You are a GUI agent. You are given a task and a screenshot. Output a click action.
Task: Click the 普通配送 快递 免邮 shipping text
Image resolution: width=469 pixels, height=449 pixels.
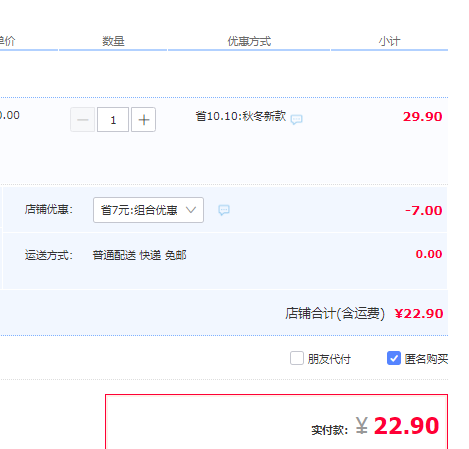click(139, 255)
